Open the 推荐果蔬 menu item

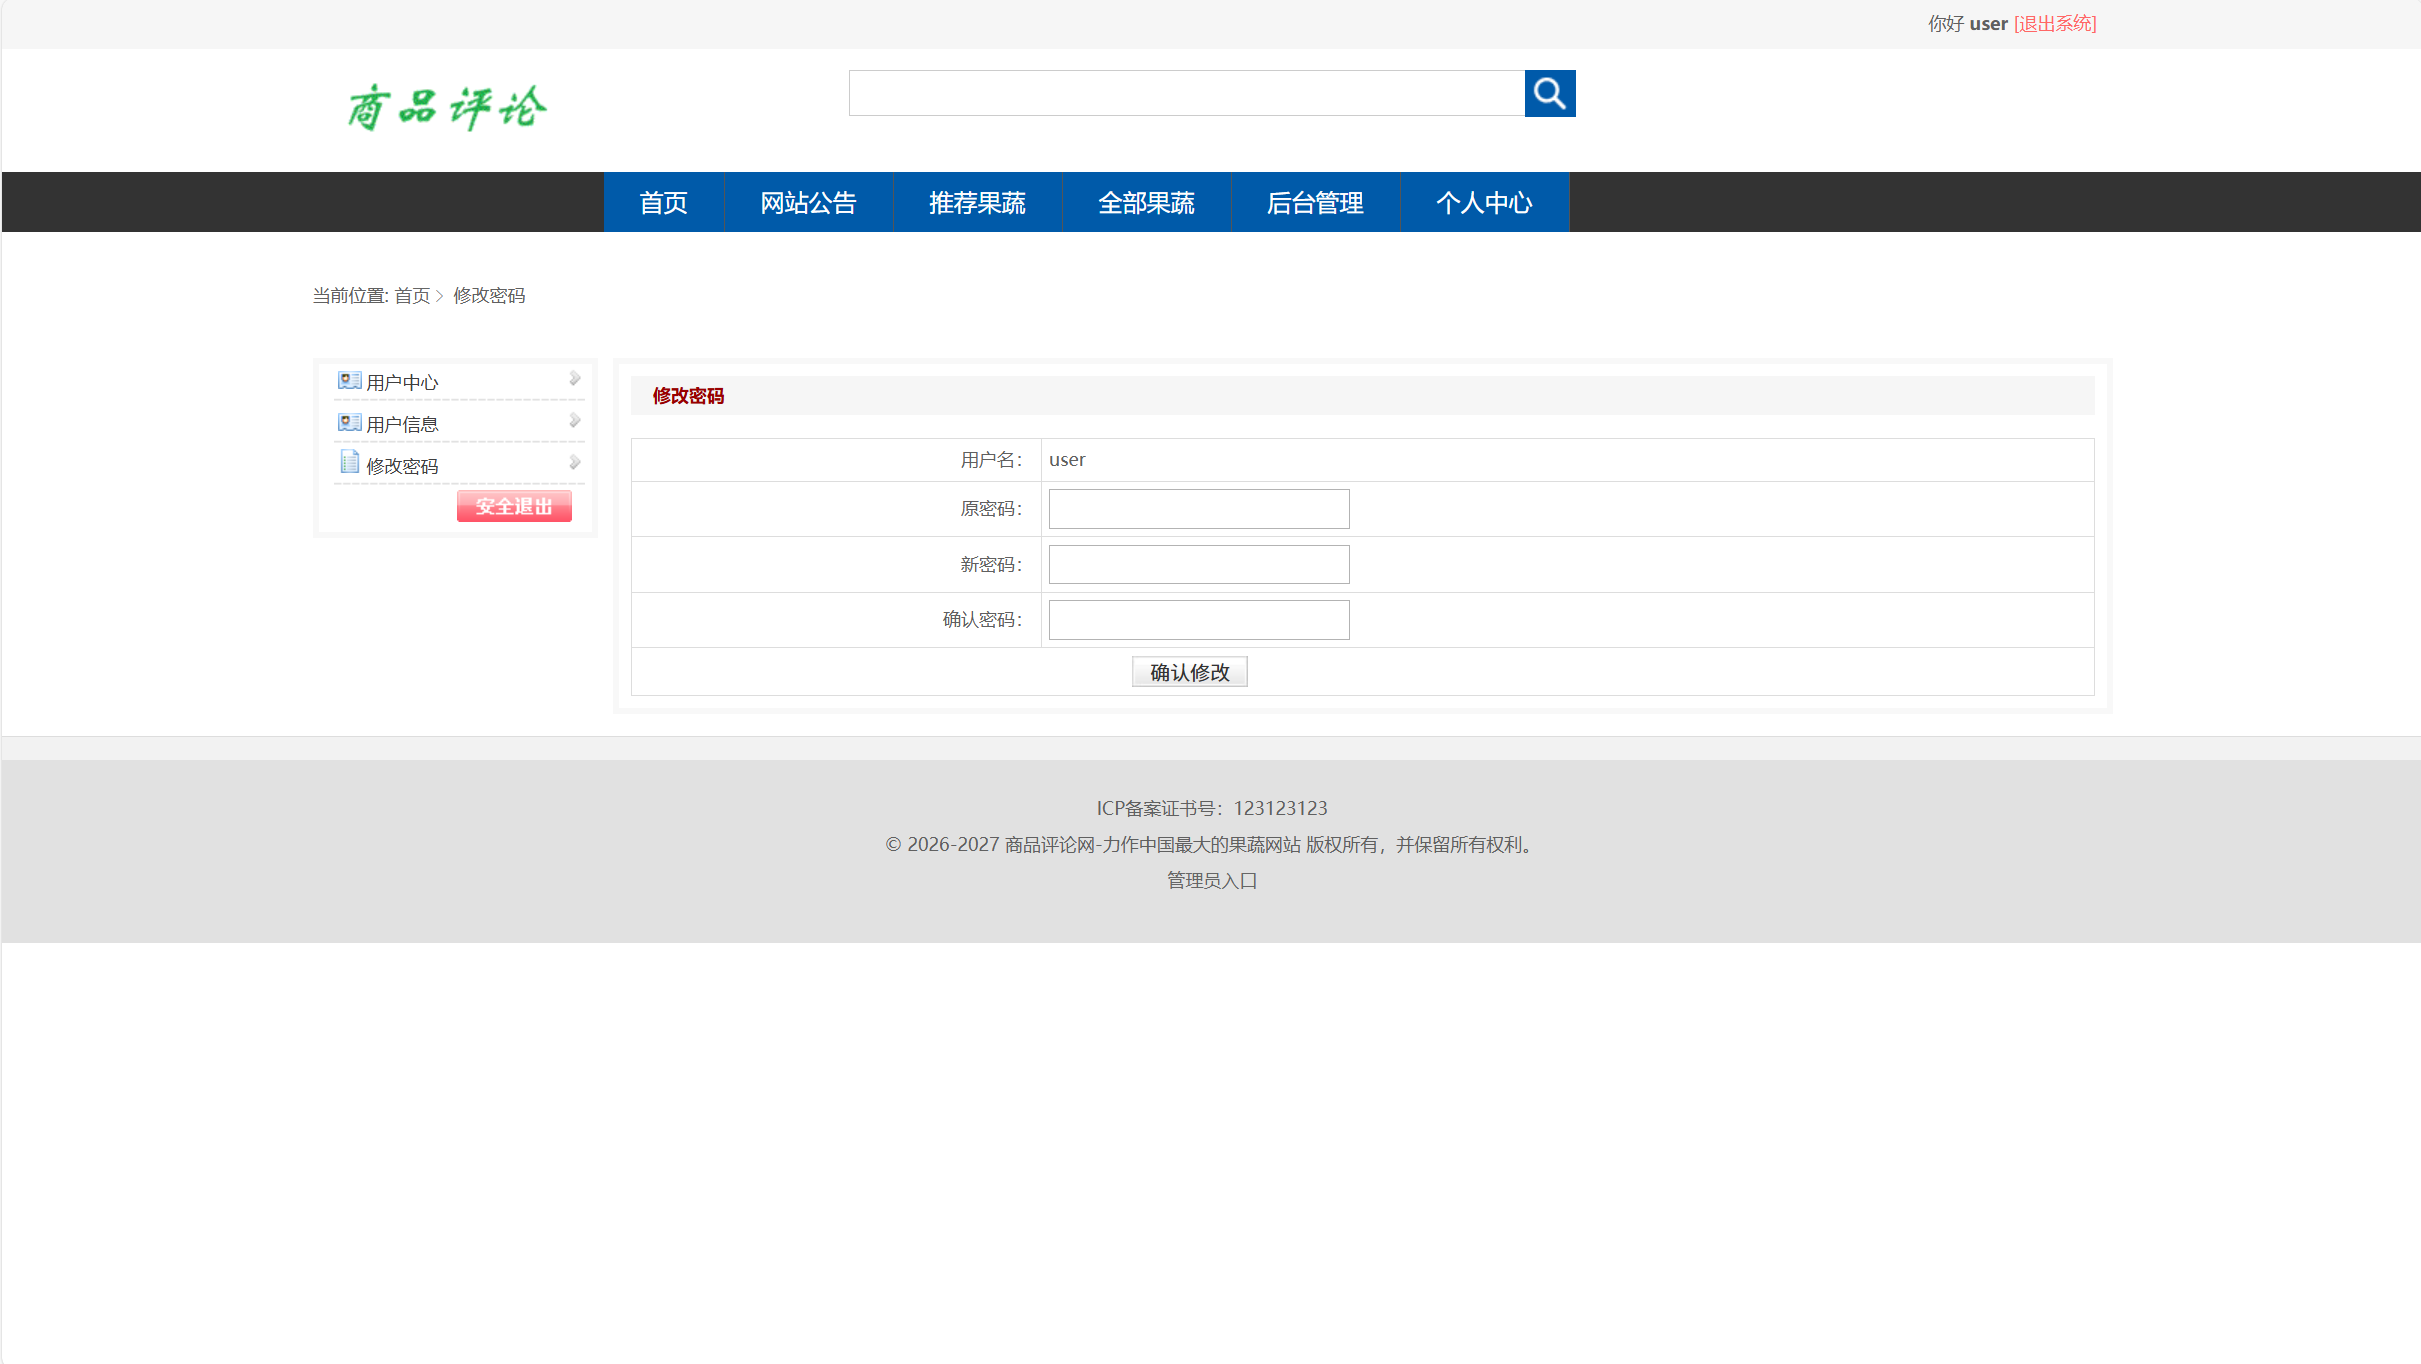tap(977, 202)
